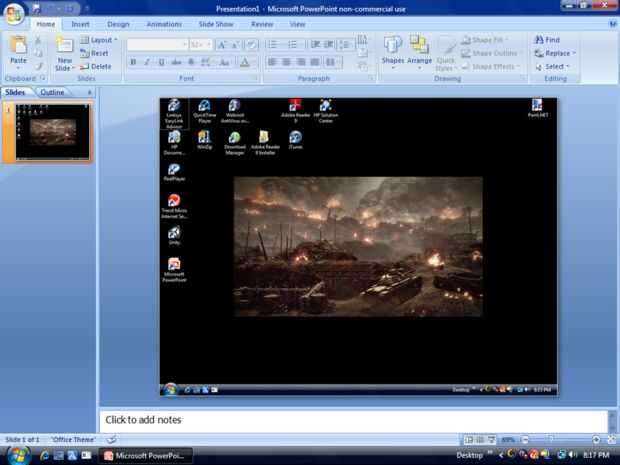Click the Cut scissors icon

(x=38, y=40)
